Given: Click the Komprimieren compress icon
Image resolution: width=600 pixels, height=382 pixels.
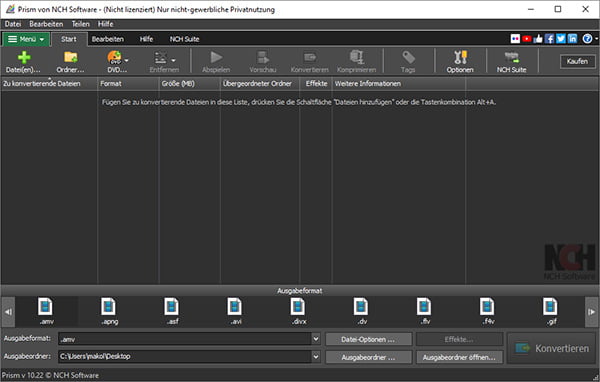Looking at the screenshot, I should [357, 57].
